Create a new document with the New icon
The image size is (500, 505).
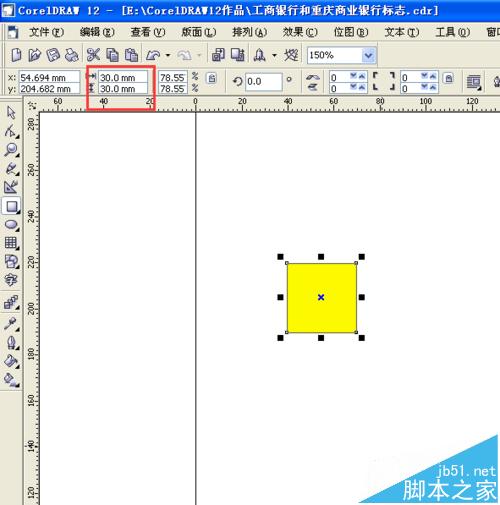pyautogui.click(x=16, y=55)
